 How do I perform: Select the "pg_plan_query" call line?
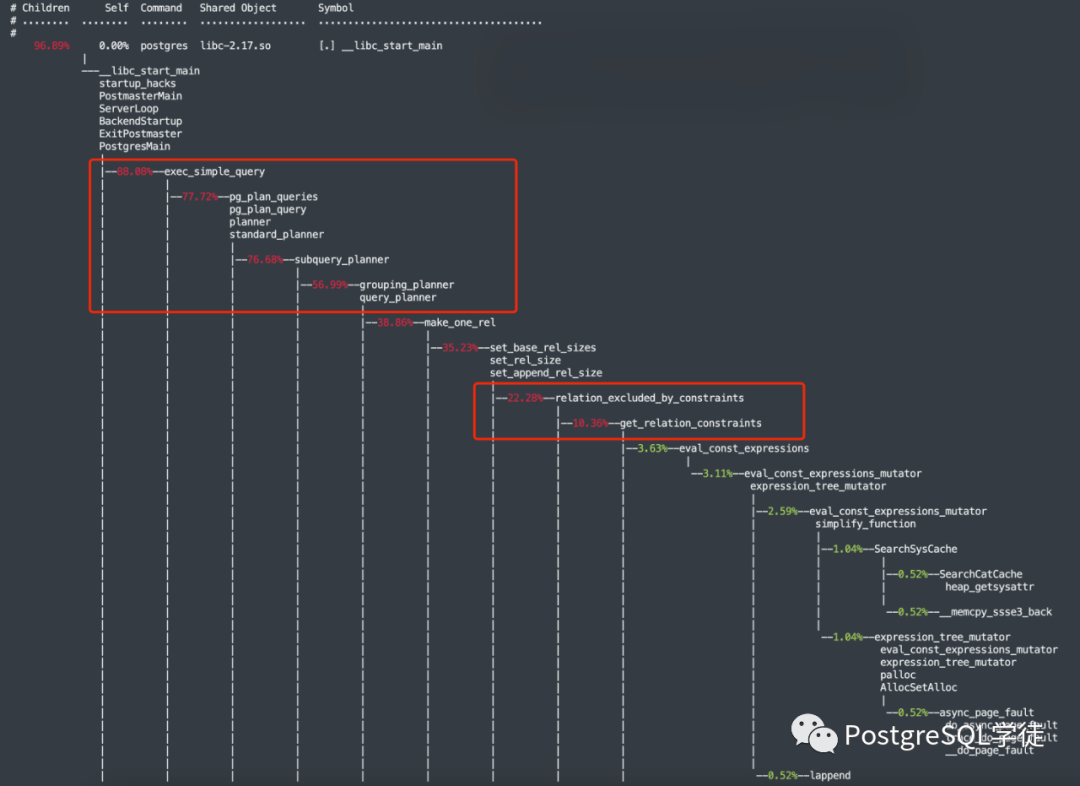[x=268, y=209]
